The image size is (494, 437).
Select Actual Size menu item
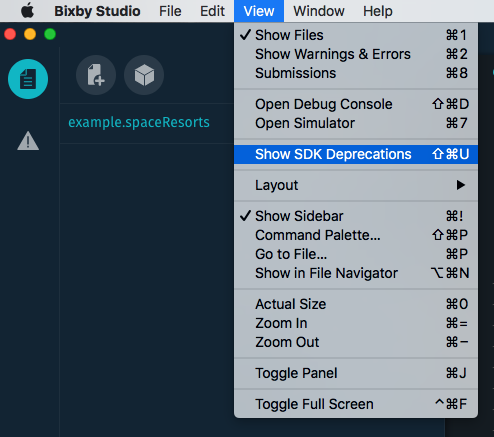356,304
